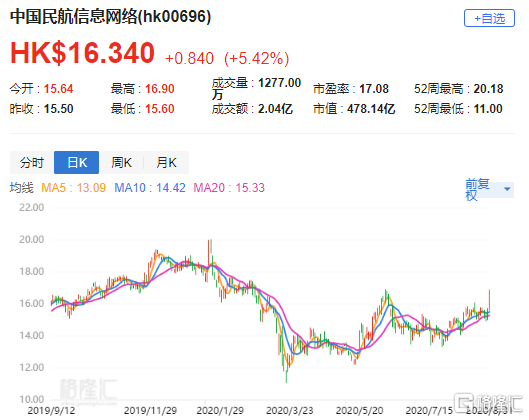Click the 2019/11/29 date axis label
Viewport: 529px width, 420px height.
(150, 411)
